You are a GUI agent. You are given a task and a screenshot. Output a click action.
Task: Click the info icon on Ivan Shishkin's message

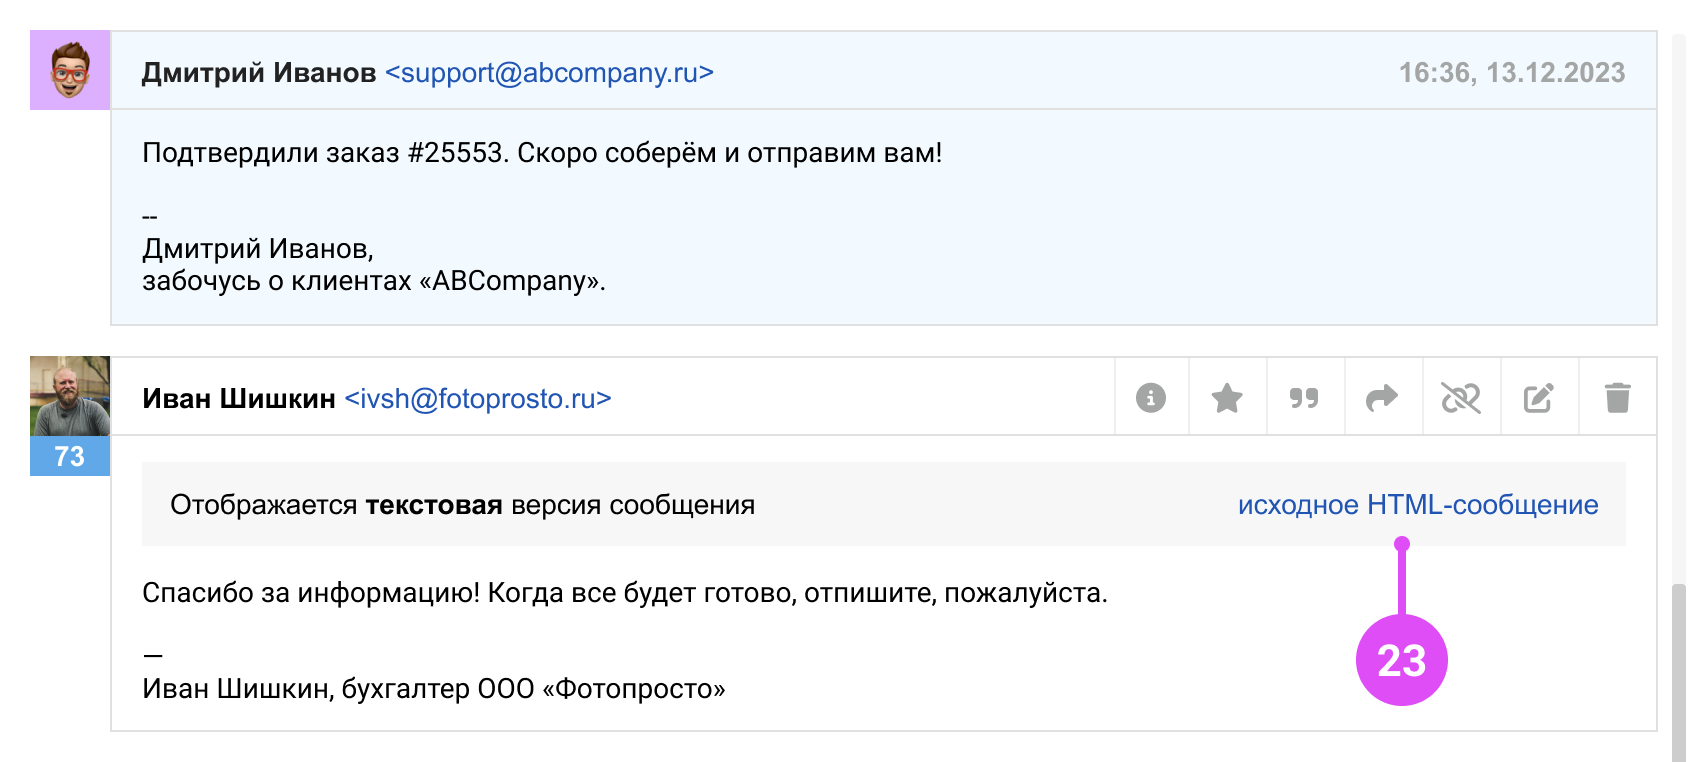1151,398
